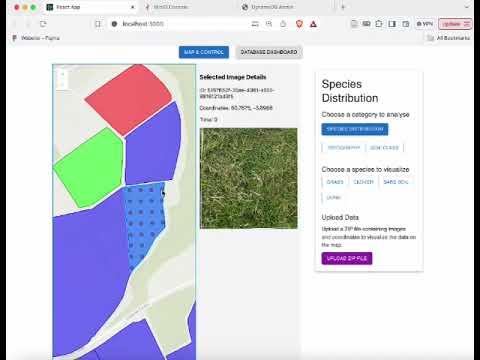
Task: Go forward in browser history
Action: (28, 24)
